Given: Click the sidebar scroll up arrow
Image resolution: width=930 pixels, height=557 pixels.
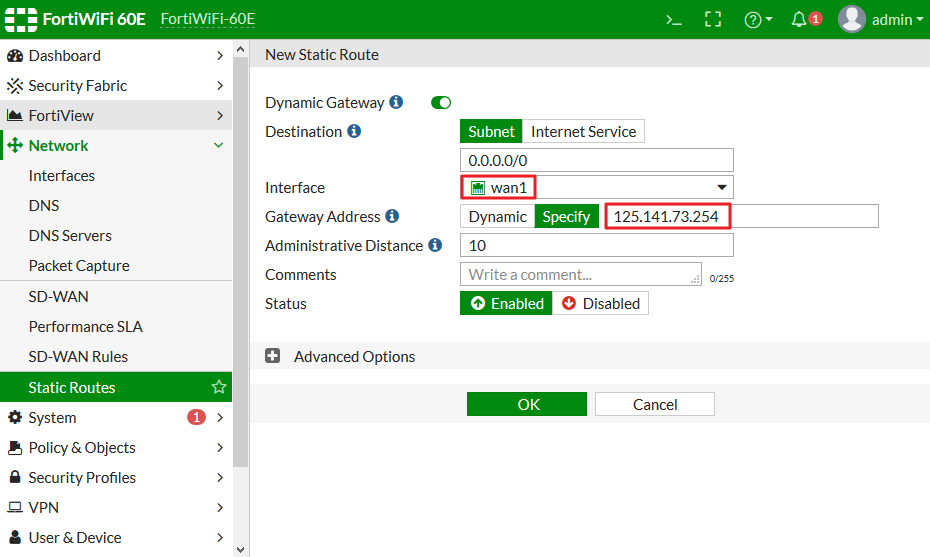Looking at the screenshot, I should 240,49.
